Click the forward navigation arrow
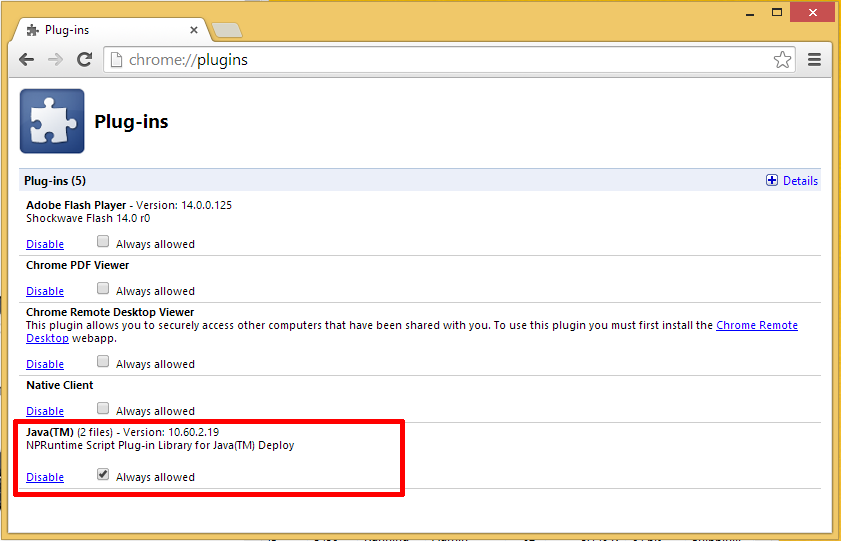The height and width of the screenshot is (541, 841). coord(55,60)
